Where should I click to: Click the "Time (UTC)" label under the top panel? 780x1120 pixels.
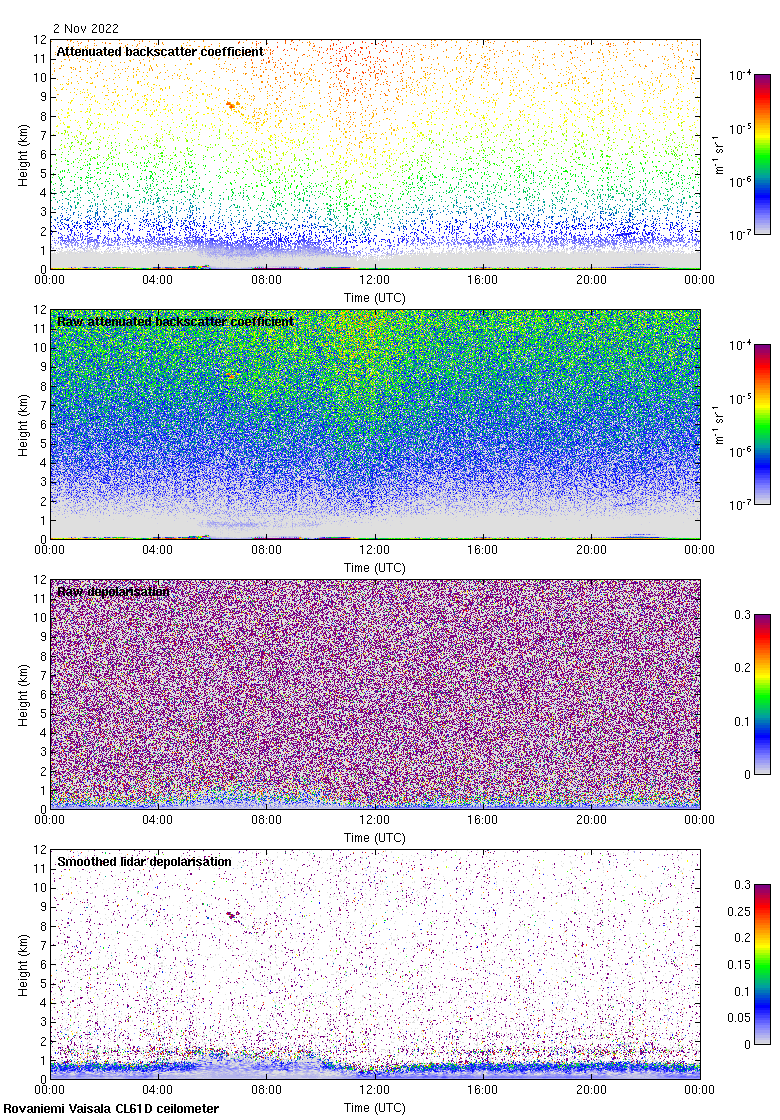375,297
